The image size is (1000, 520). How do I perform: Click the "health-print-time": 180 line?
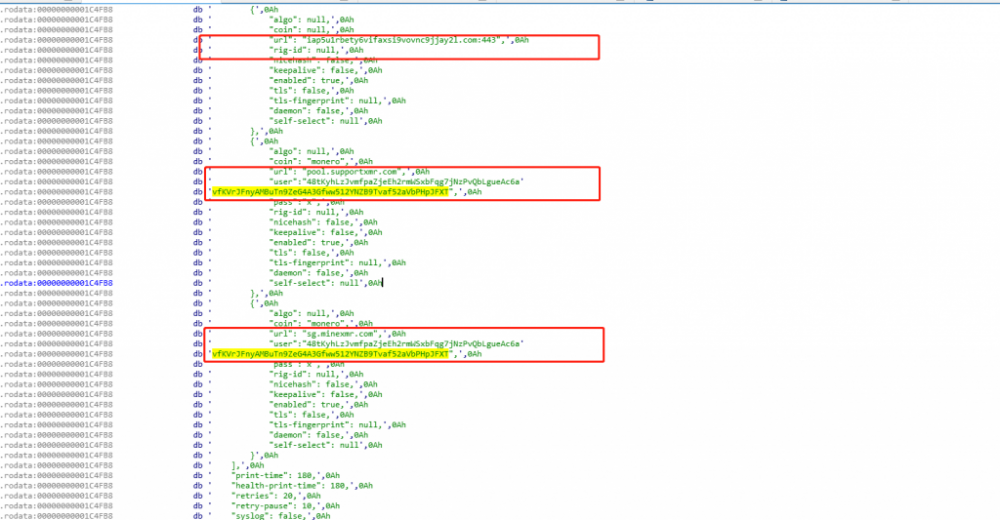(302, 486)
